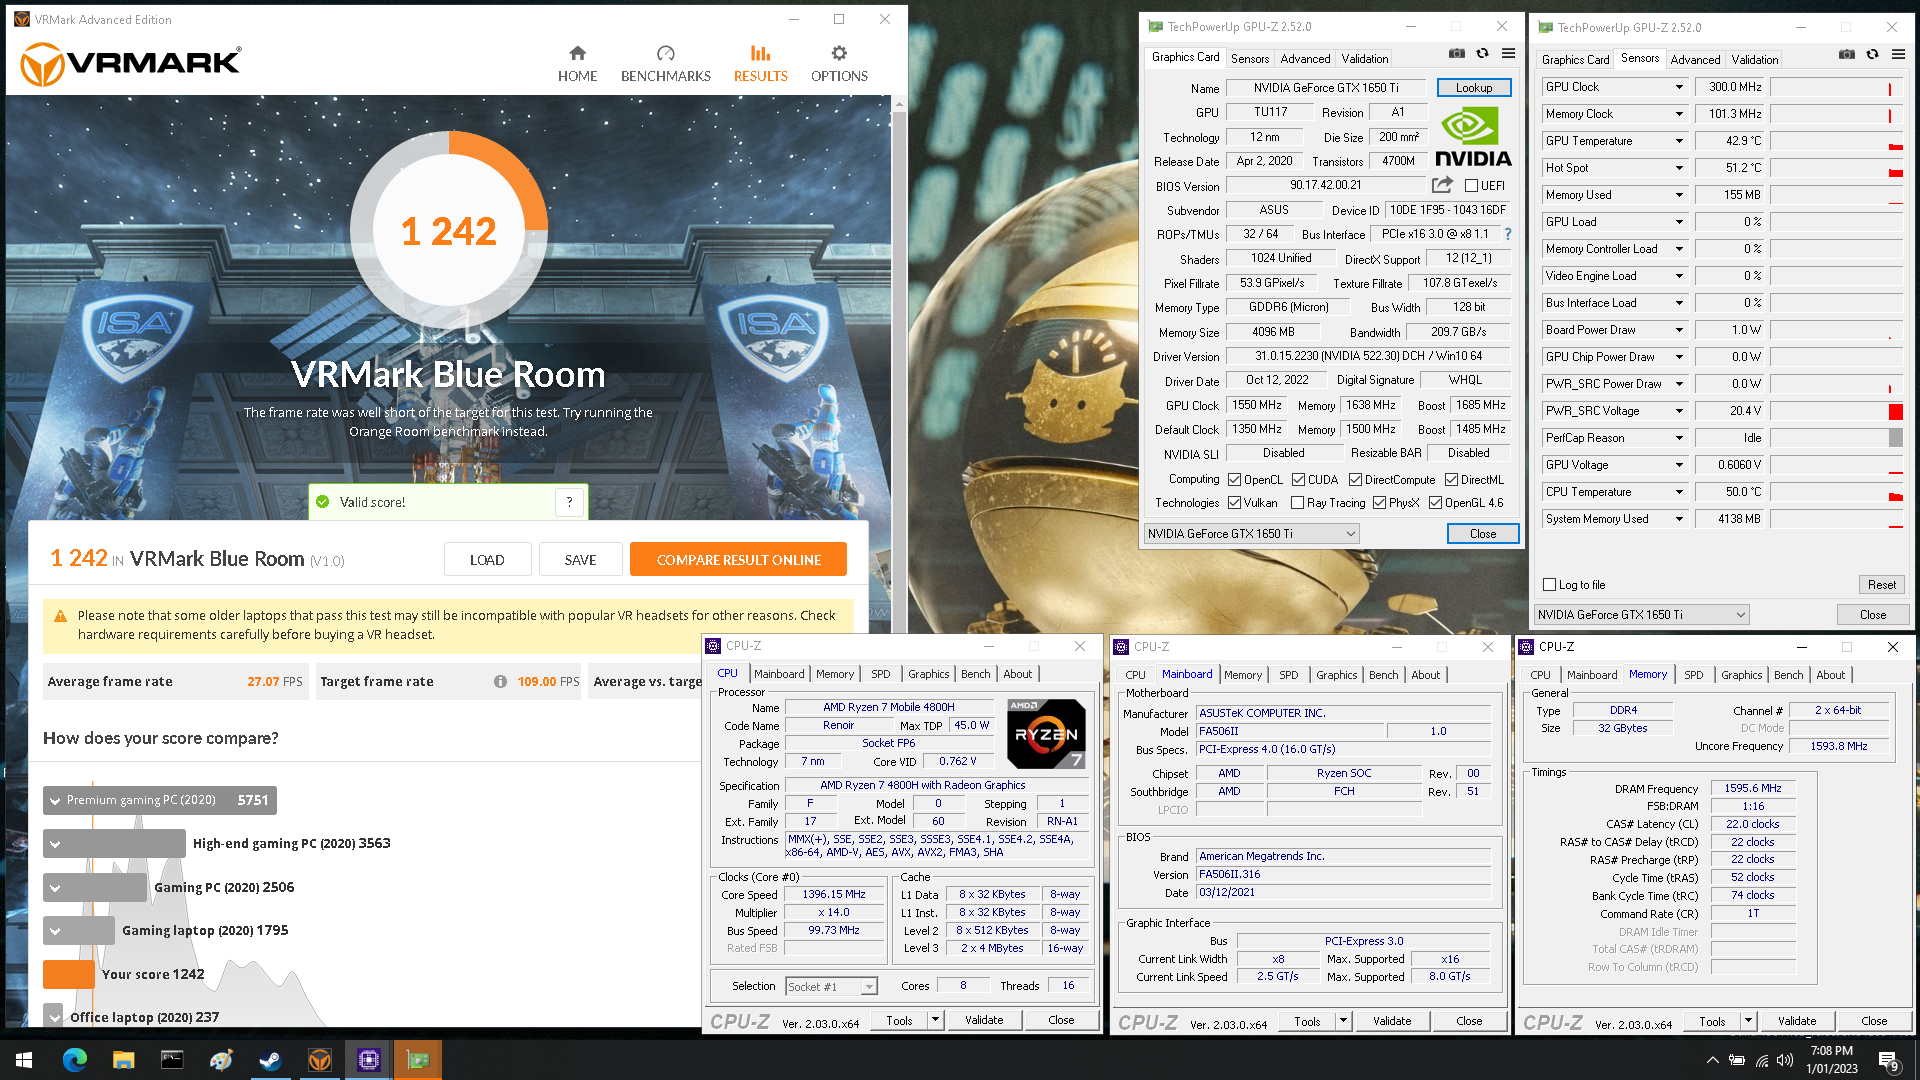Click the orange Your score 1242 bar
Image resolution: width=1920 pixels, height=1080 pixels.
pos(69,974)
